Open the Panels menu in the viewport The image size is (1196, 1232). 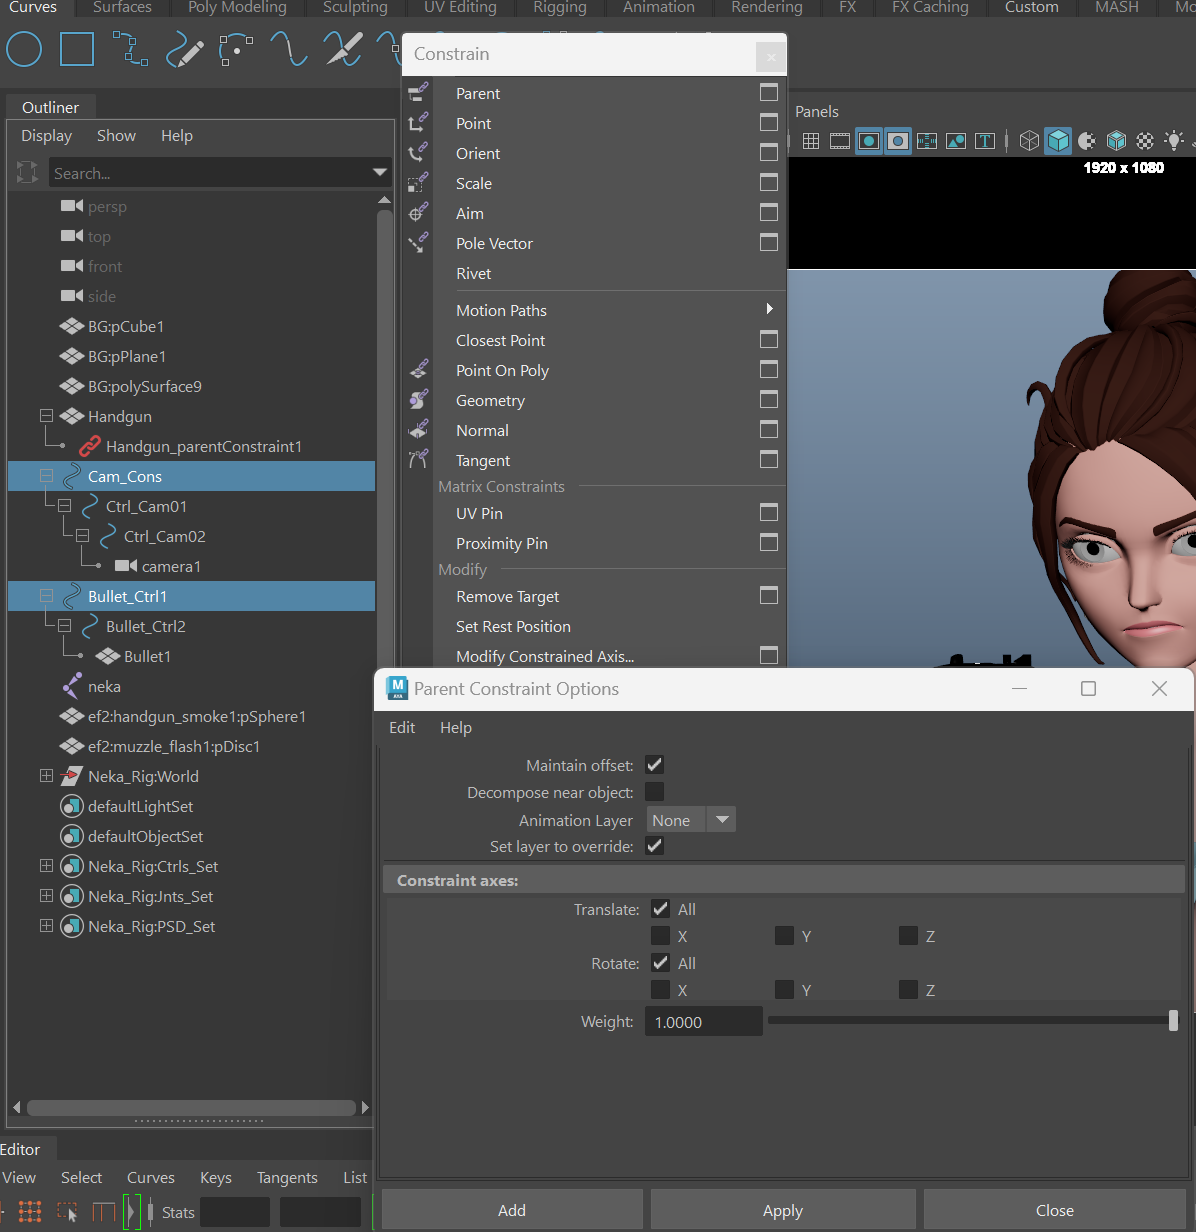[817, 111]
